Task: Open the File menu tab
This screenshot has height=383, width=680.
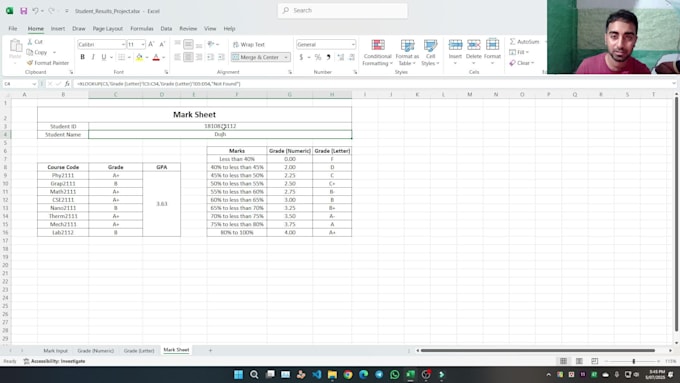Action: click(x=13, y=29)
